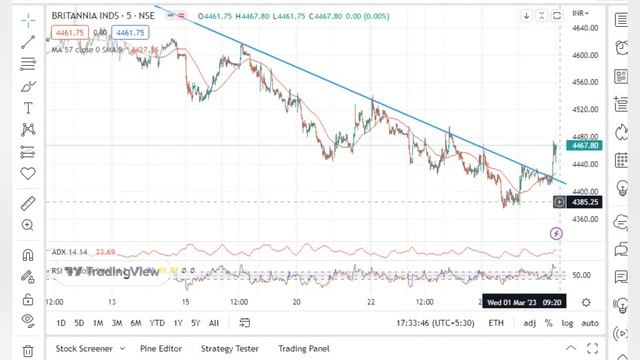Open the news panel icon

coord(621,76)
